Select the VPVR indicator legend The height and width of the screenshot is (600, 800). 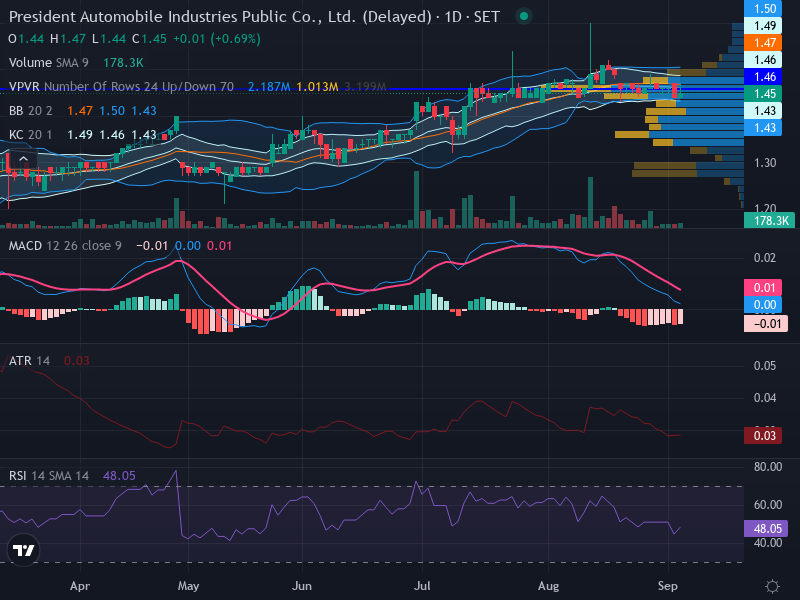(121, 87)
